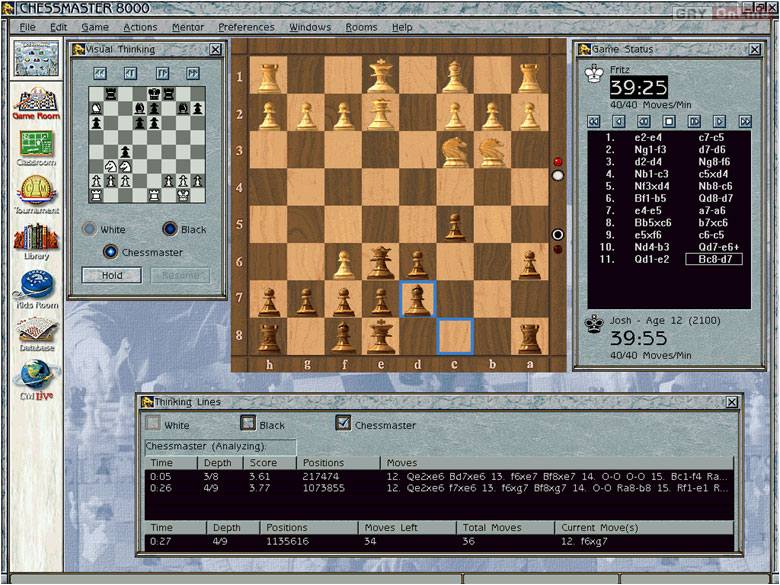Viewport: 780px width, 585px height.
Task: Open the File menu
Action: [x=27, y=27]
